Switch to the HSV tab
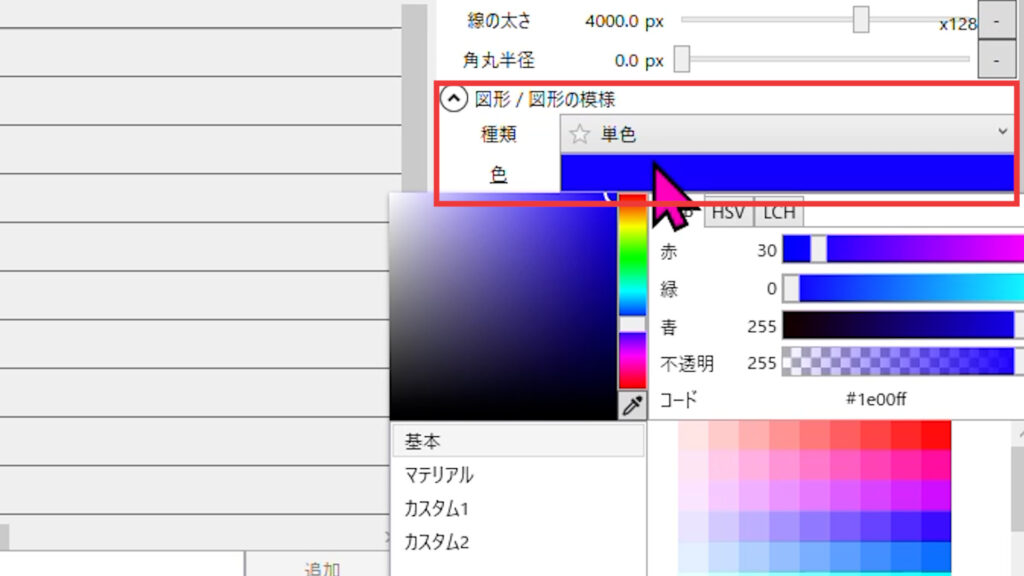The image size is (1024, 576). pyautogui.click(x=727, y=212)
